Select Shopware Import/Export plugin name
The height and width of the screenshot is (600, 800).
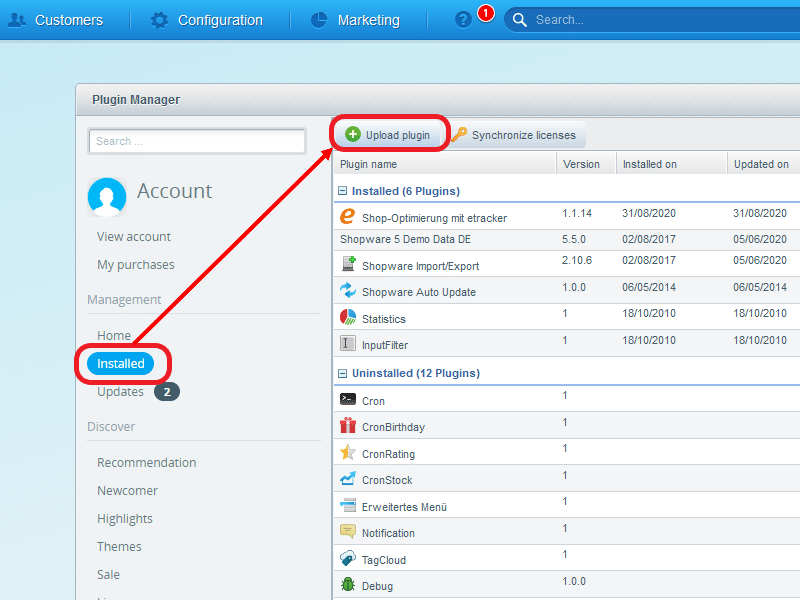[420, 266]
